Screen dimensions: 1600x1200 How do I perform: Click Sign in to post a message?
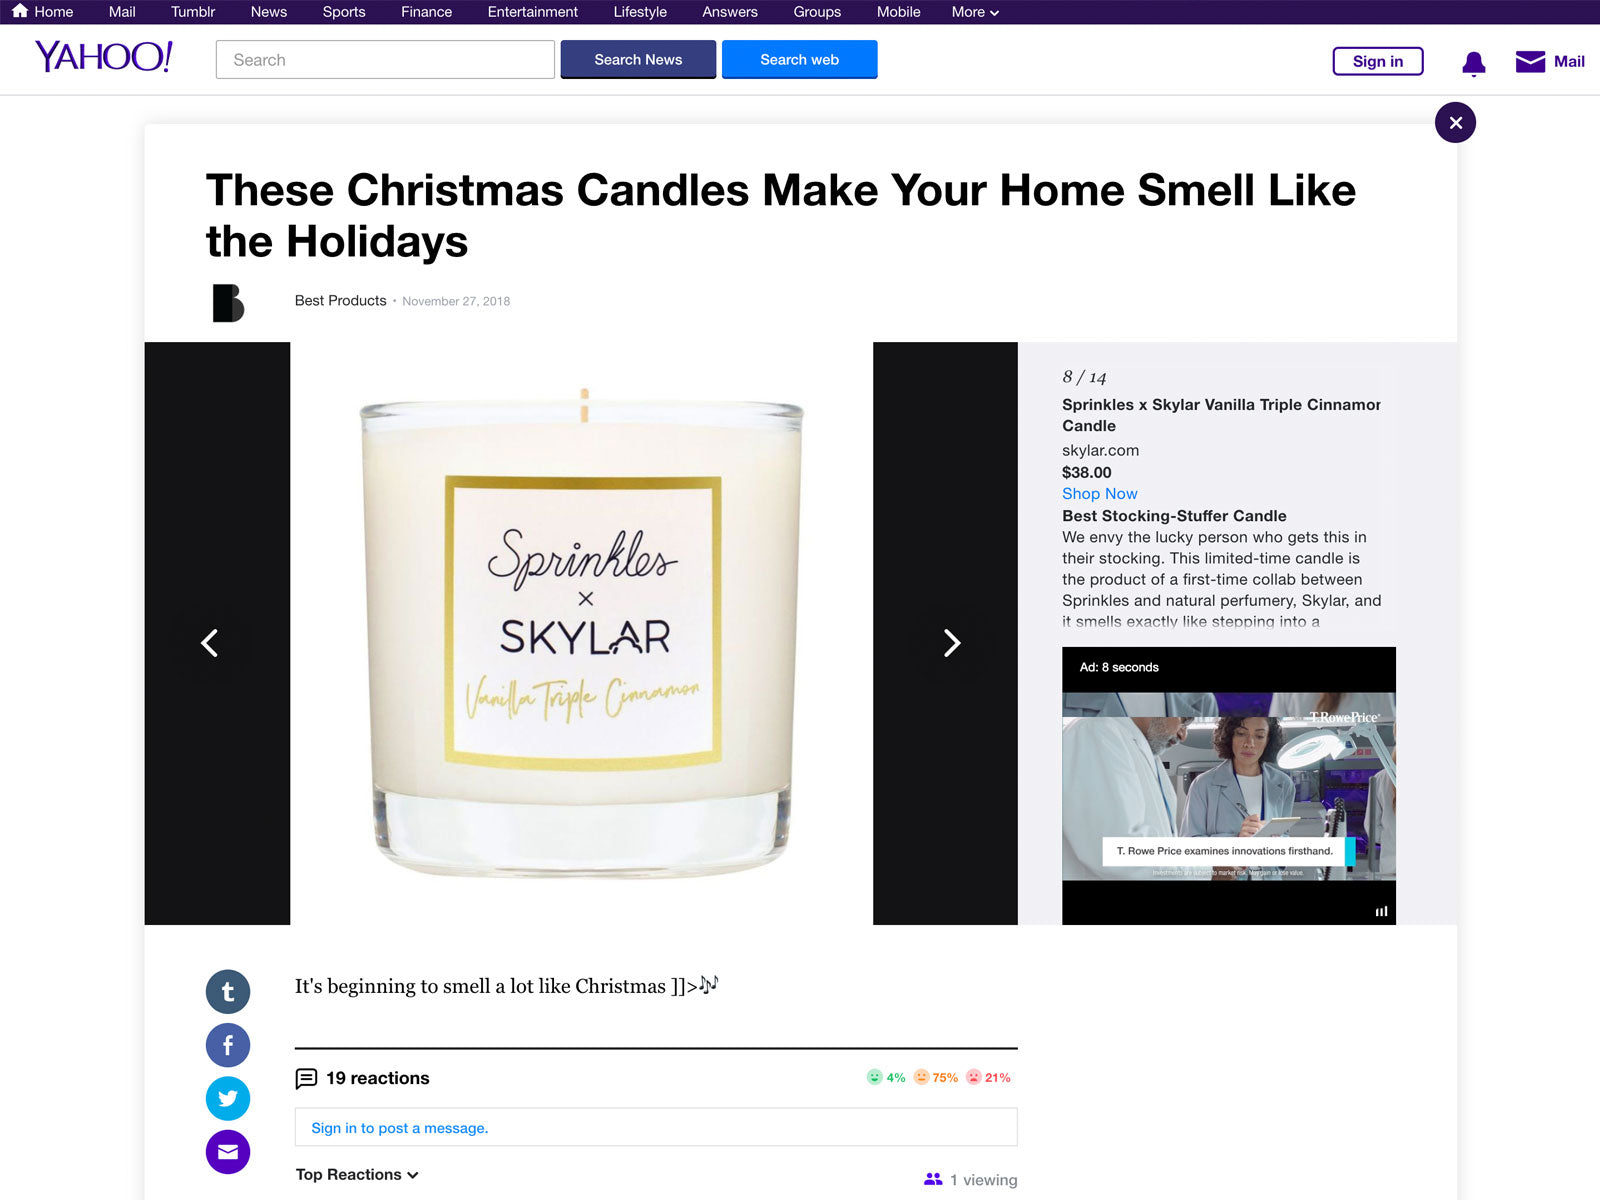[x=399, y=1127]
